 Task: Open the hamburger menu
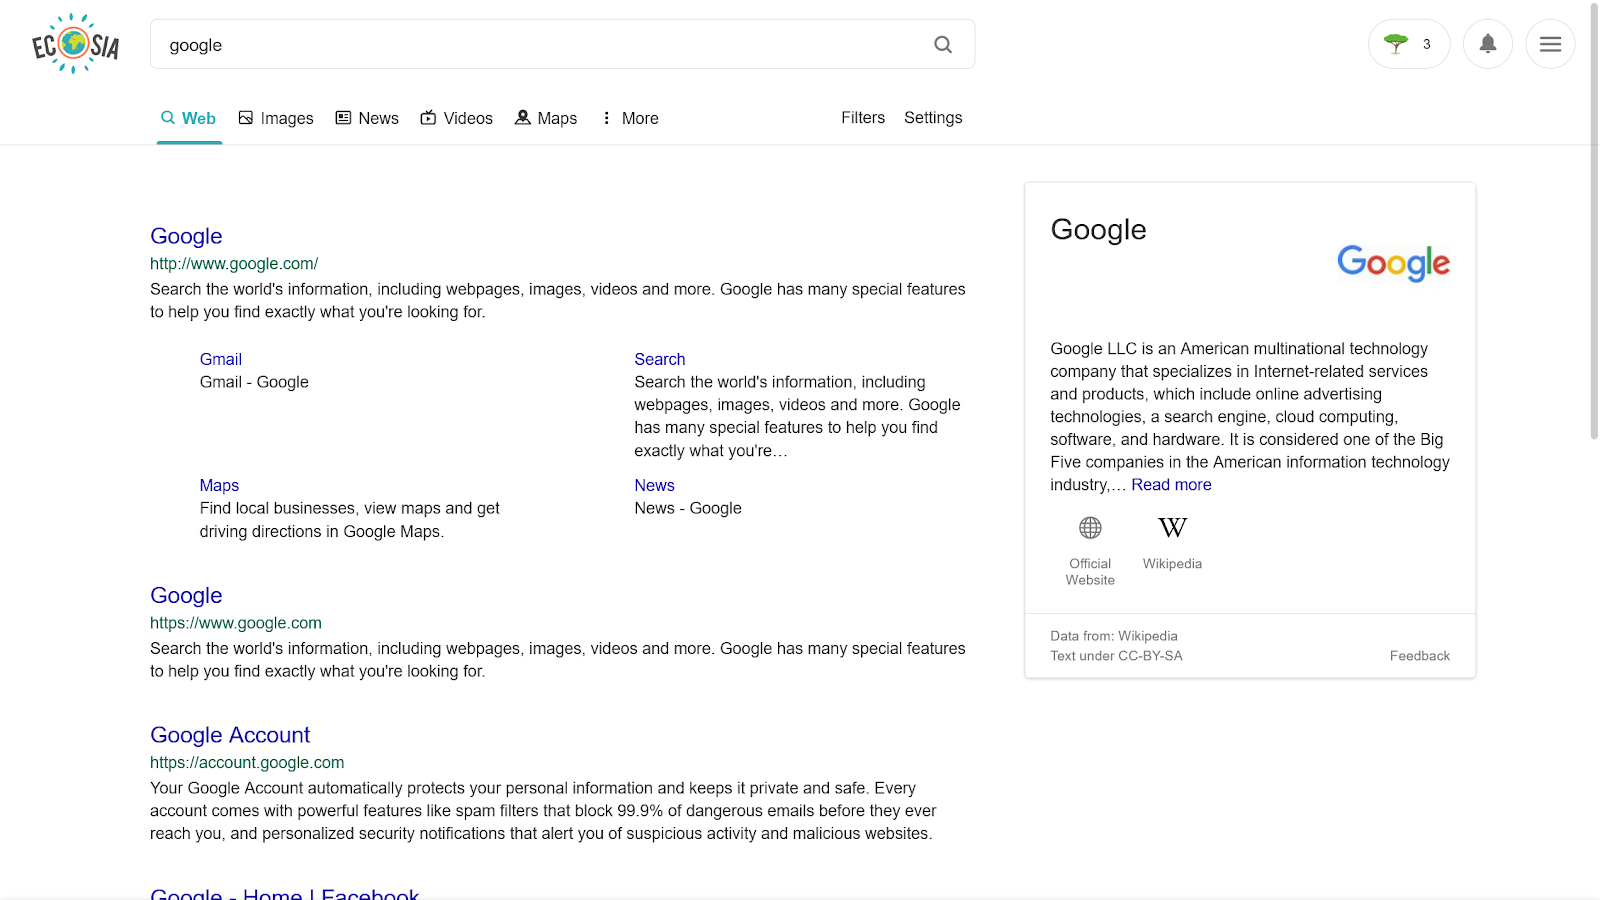1550,44
